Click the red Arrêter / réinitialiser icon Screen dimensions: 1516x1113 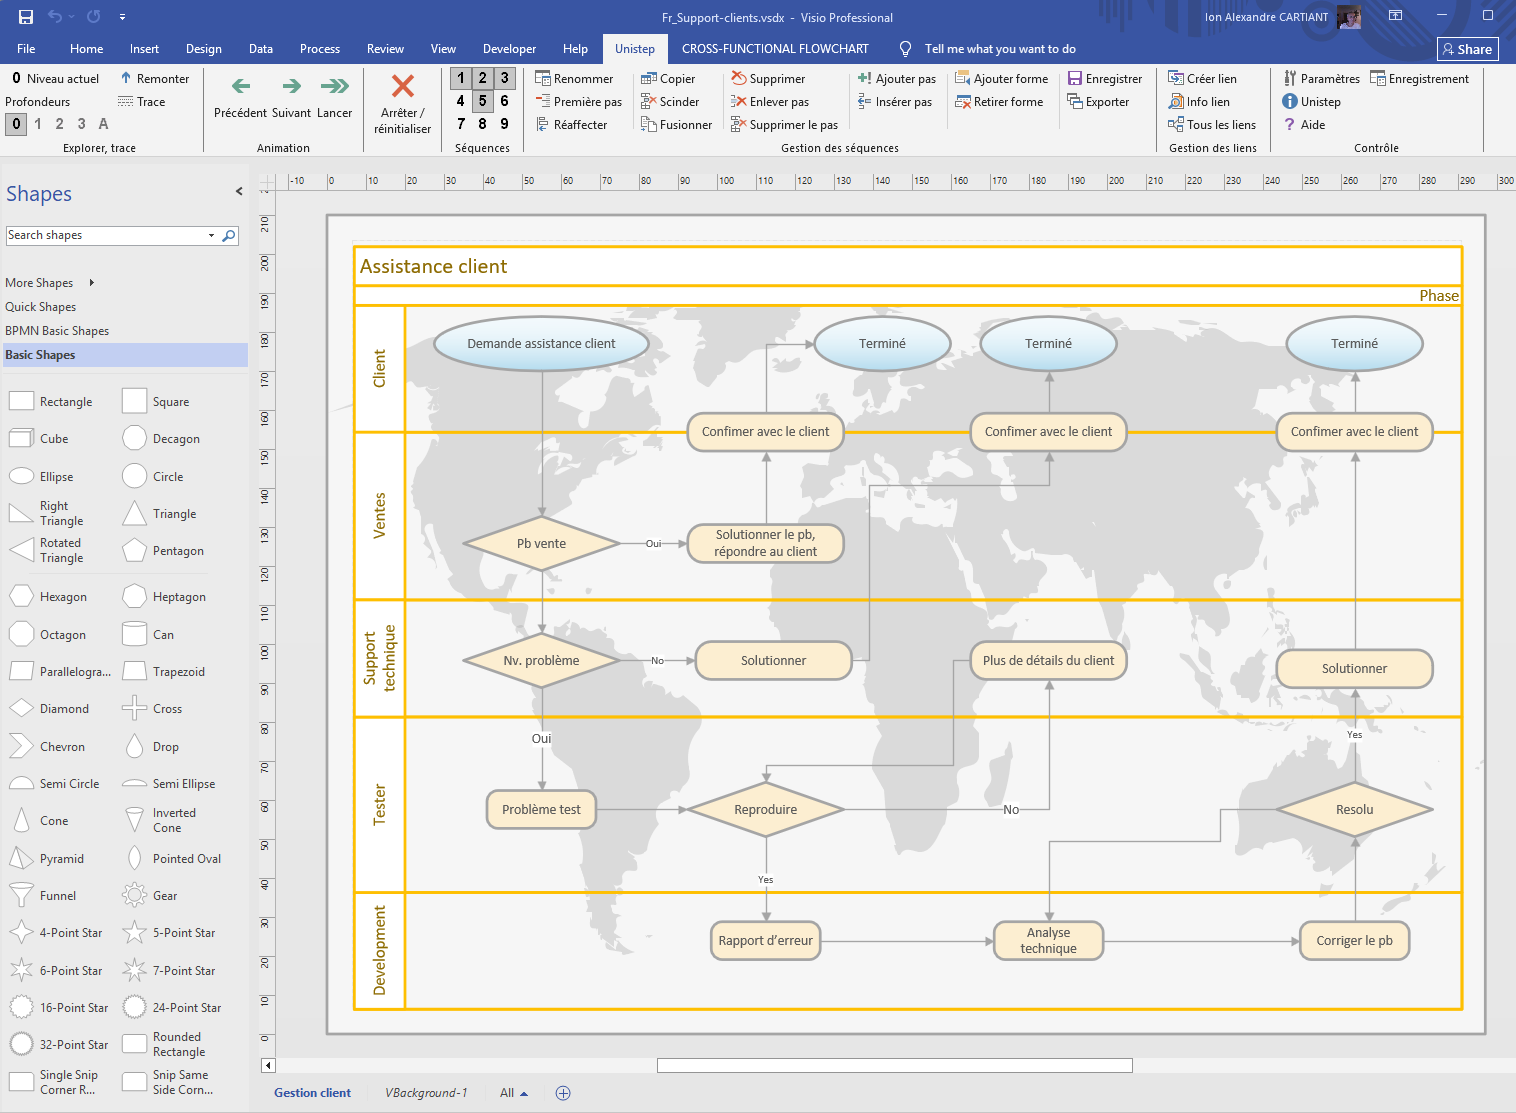coord(402,87)
